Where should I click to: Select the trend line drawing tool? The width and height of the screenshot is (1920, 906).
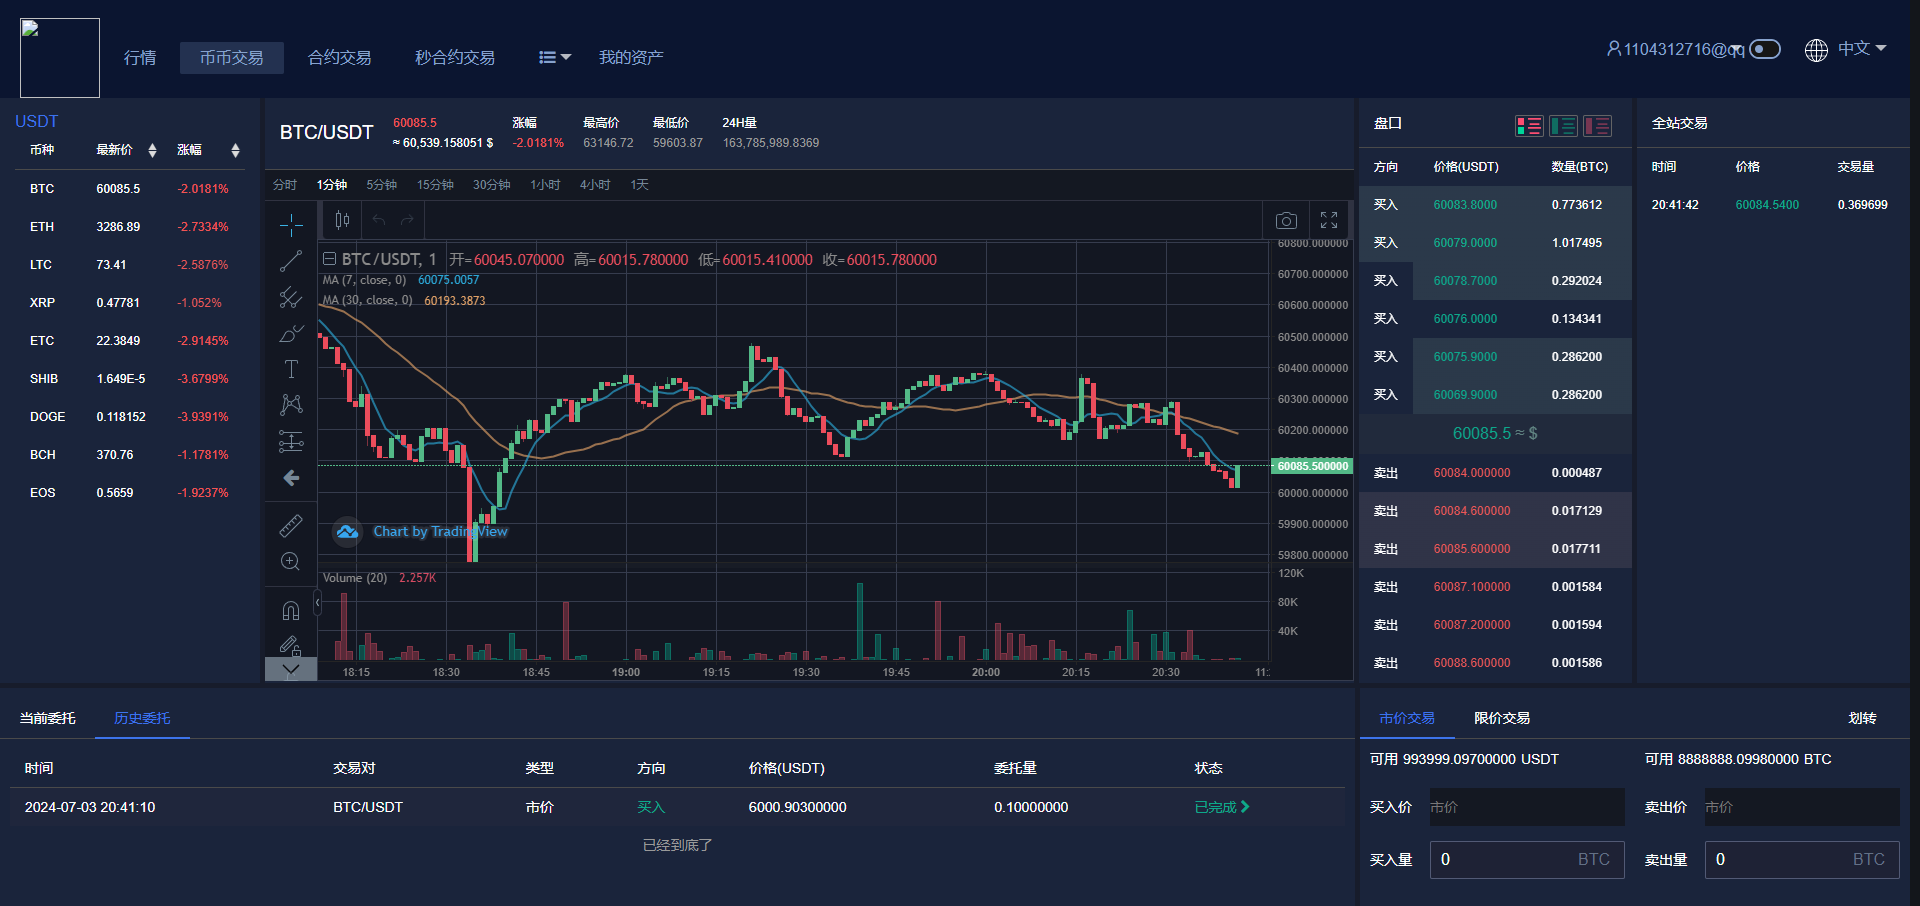click(x=291, y=261)
